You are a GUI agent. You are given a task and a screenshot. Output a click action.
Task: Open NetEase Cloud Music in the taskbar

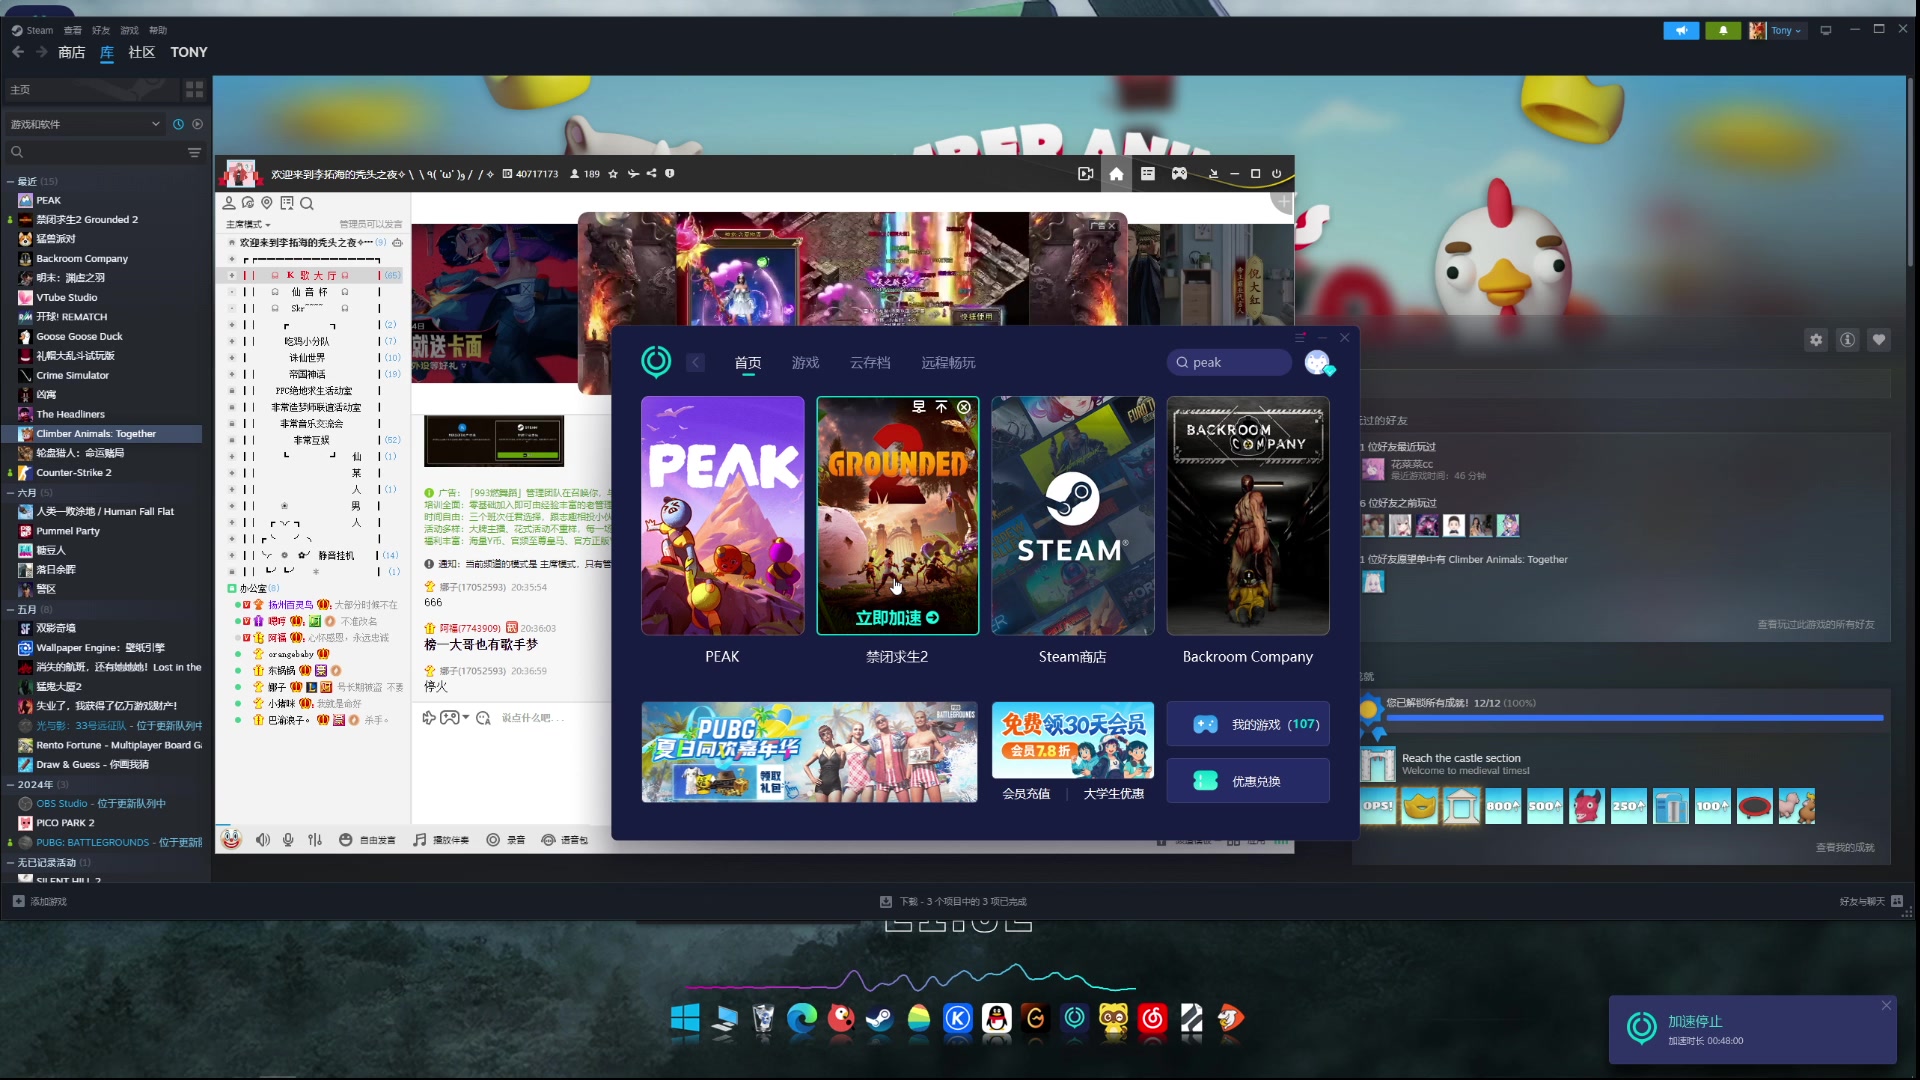click(1152, 1018)
